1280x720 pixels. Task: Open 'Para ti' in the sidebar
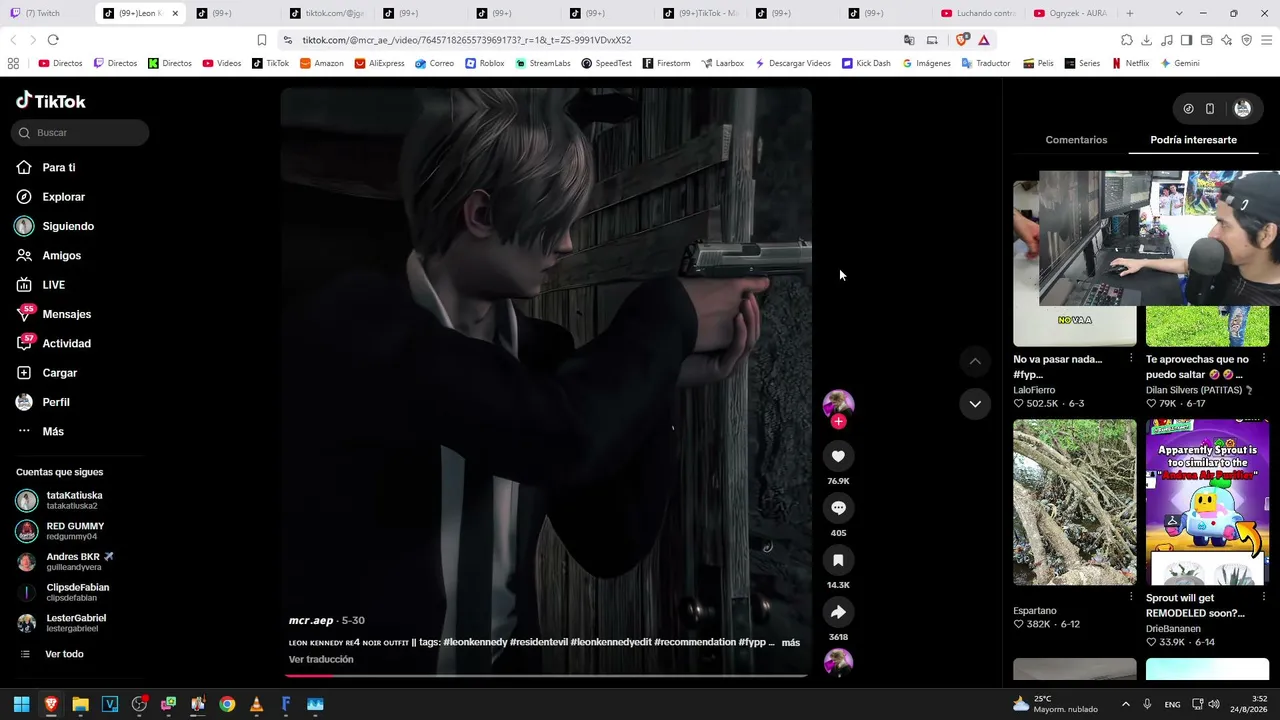tap(59, 168)
